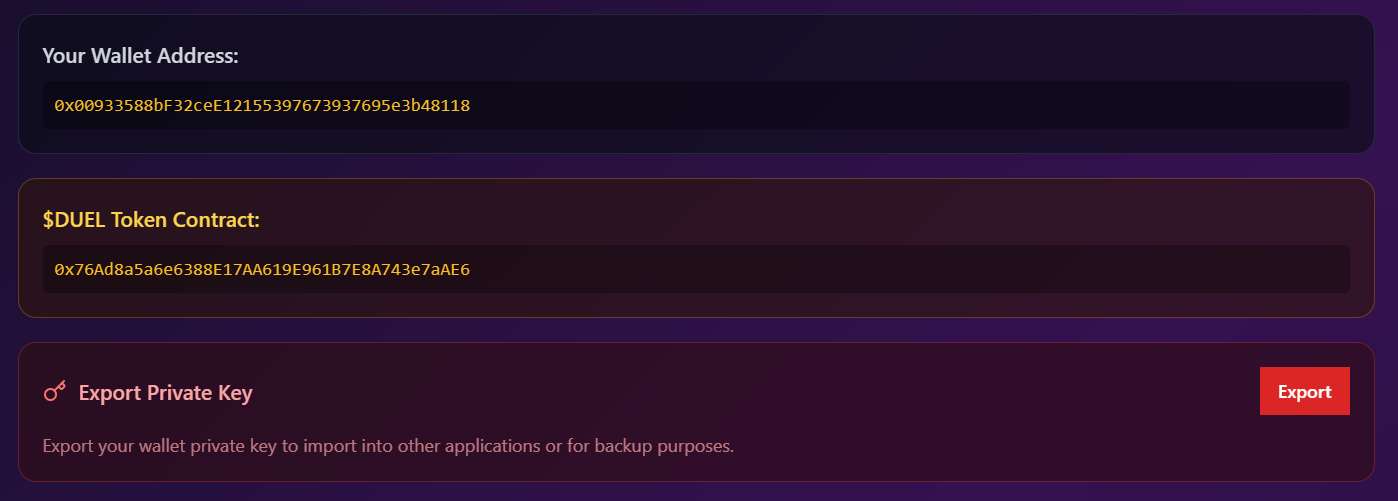
Task: Click the "$DUEL Token Contract:" label
Action: tap(151, 220)
